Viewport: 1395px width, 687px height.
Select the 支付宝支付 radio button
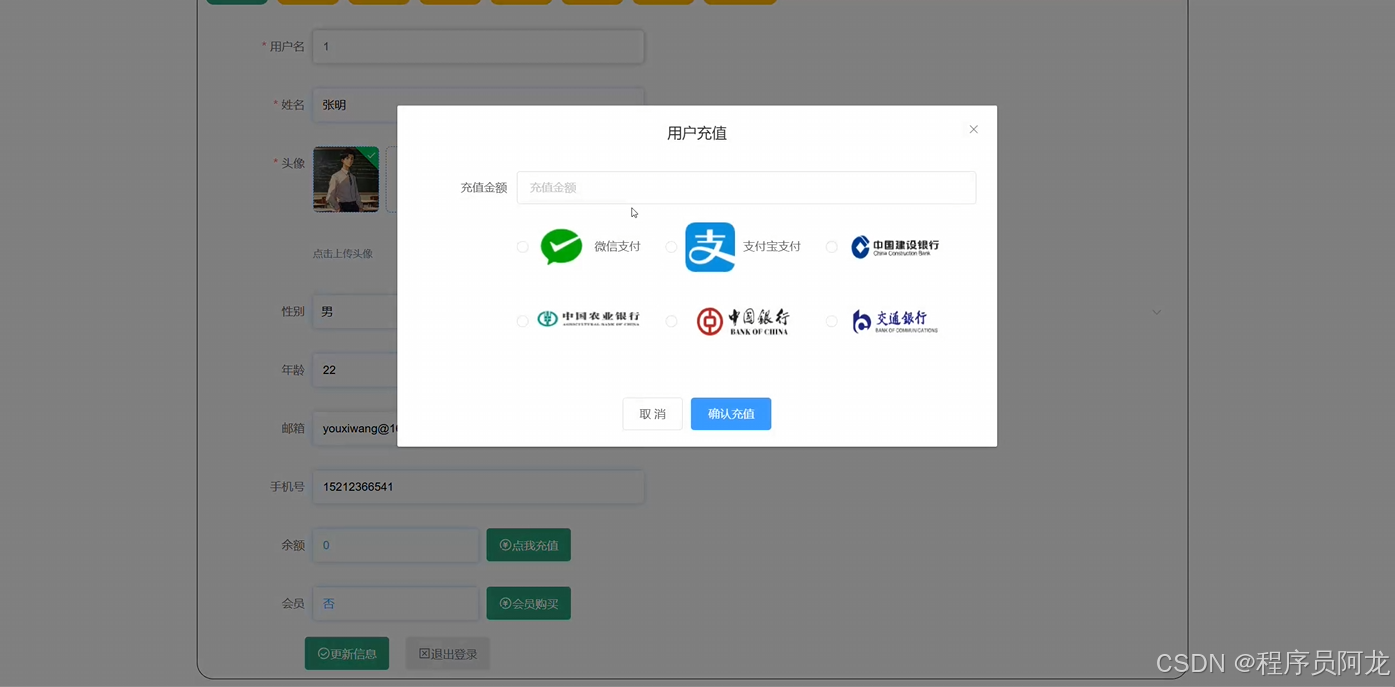pyautogui.click(x=671, y=247)
